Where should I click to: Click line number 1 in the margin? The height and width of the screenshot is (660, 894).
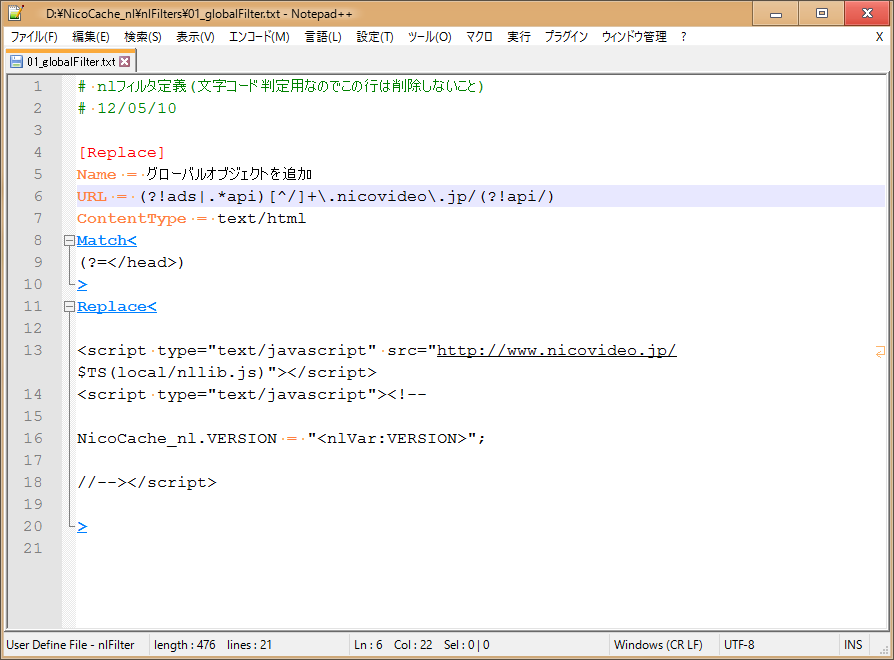(x=38, y=86)
